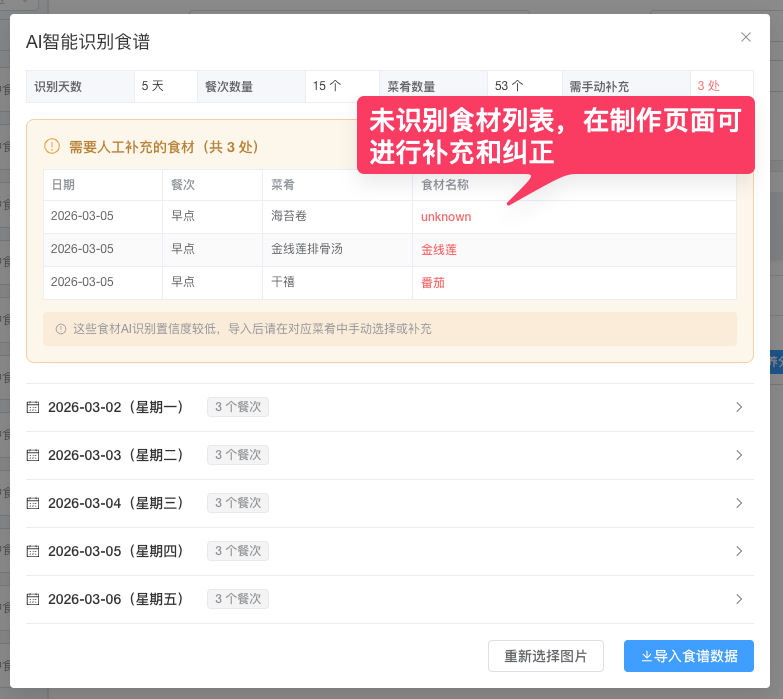783x699 pixels.
Task: Click the 2026-03-04 (星期三) date label
Action: tap(116, 503)
